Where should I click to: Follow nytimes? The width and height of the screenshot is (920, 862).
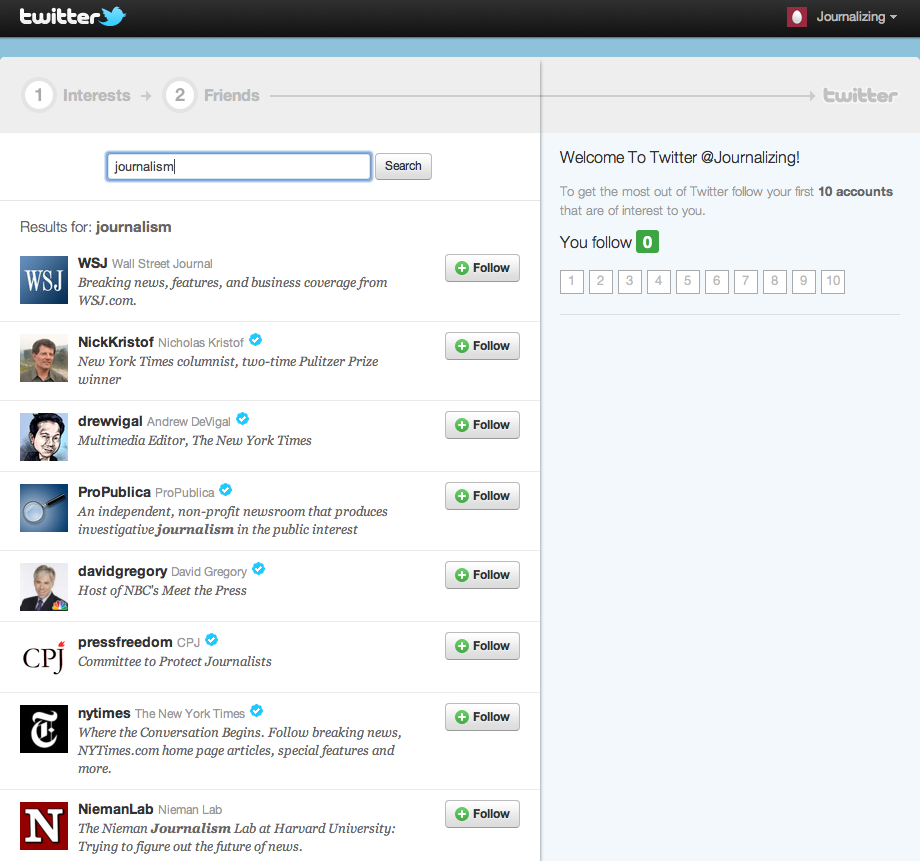(482, 717)
